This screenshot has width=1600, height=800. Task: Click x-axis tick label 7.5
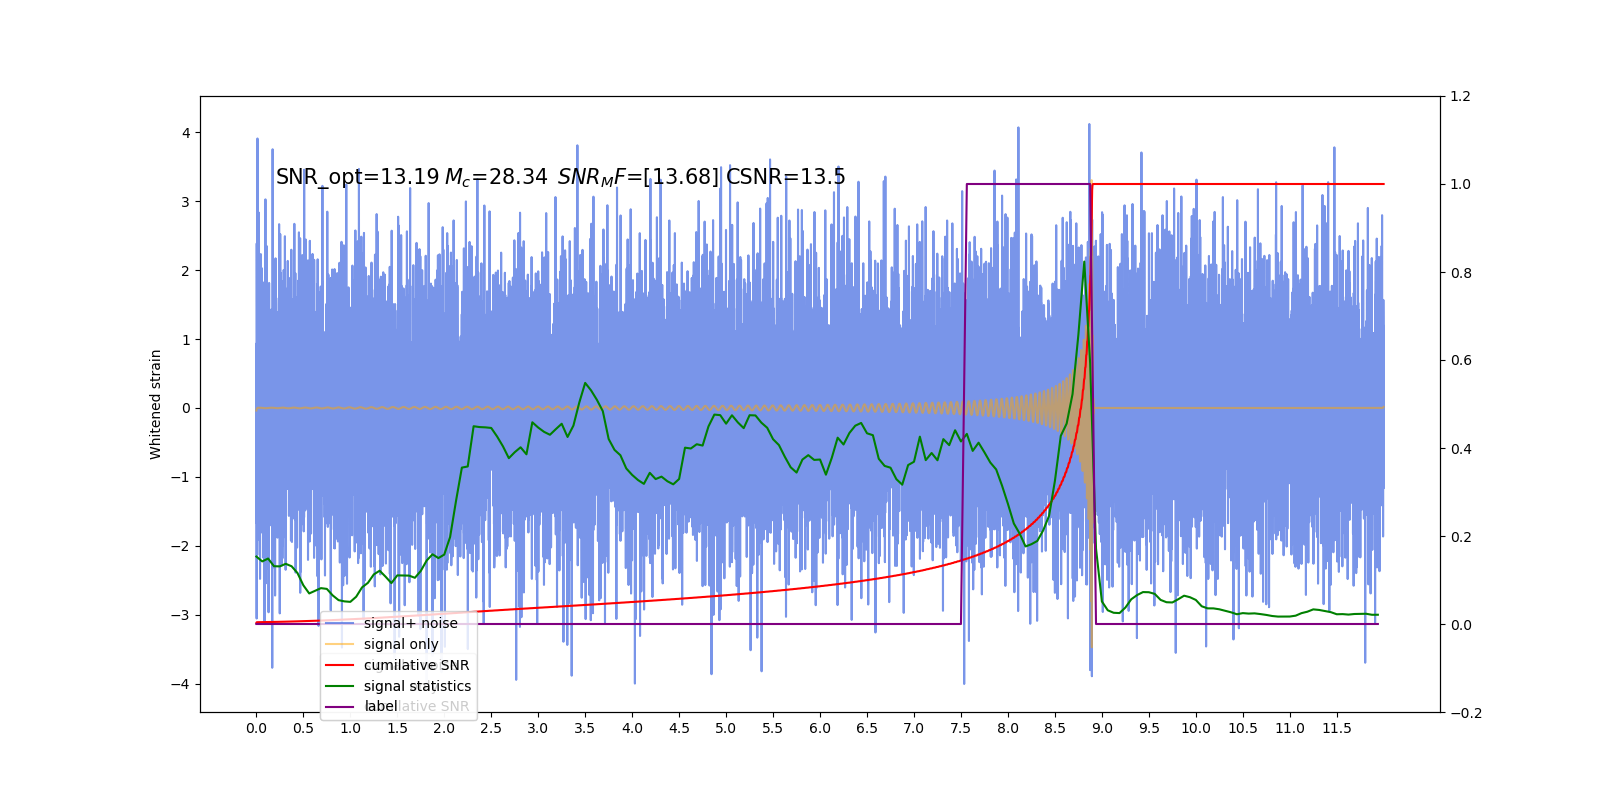tap(961, 728)
